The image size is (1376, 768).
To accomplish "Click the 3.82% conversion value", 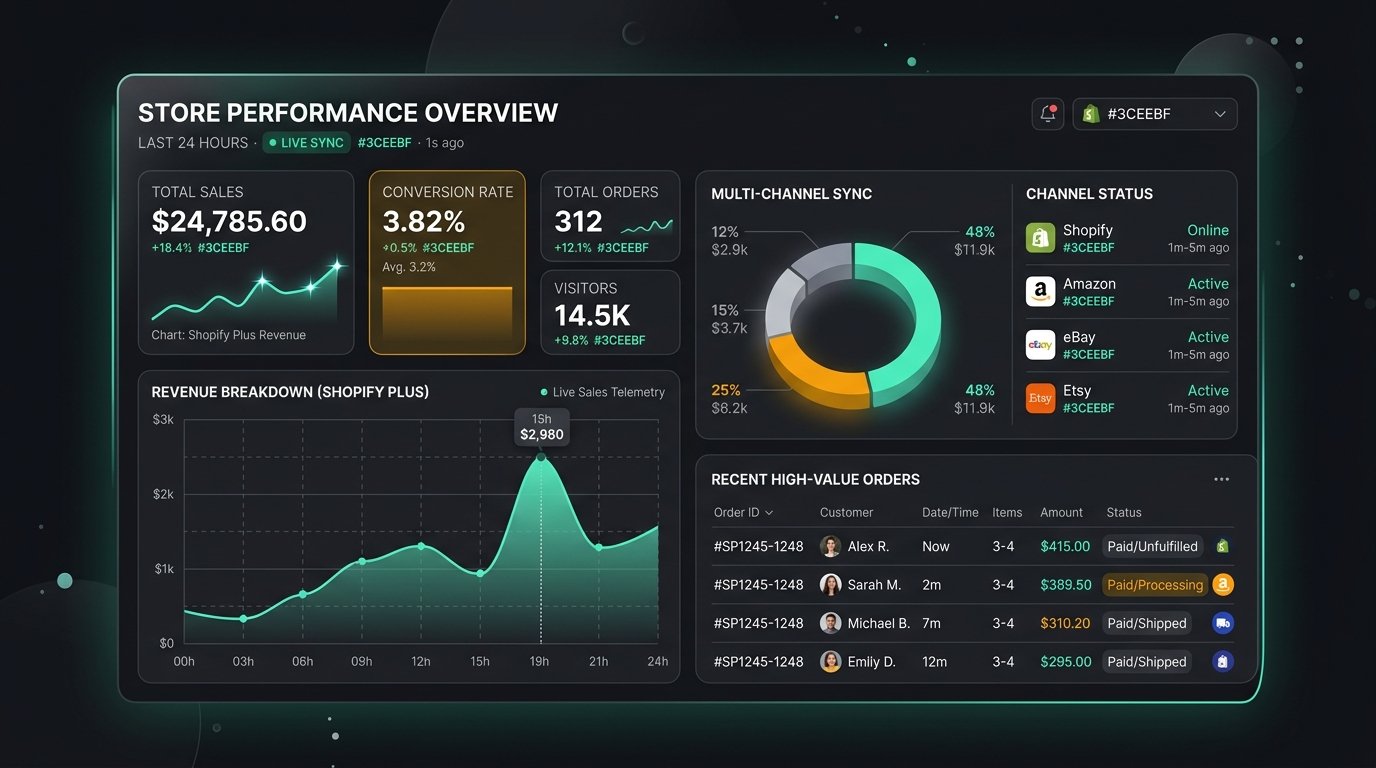I will point(424,221).
